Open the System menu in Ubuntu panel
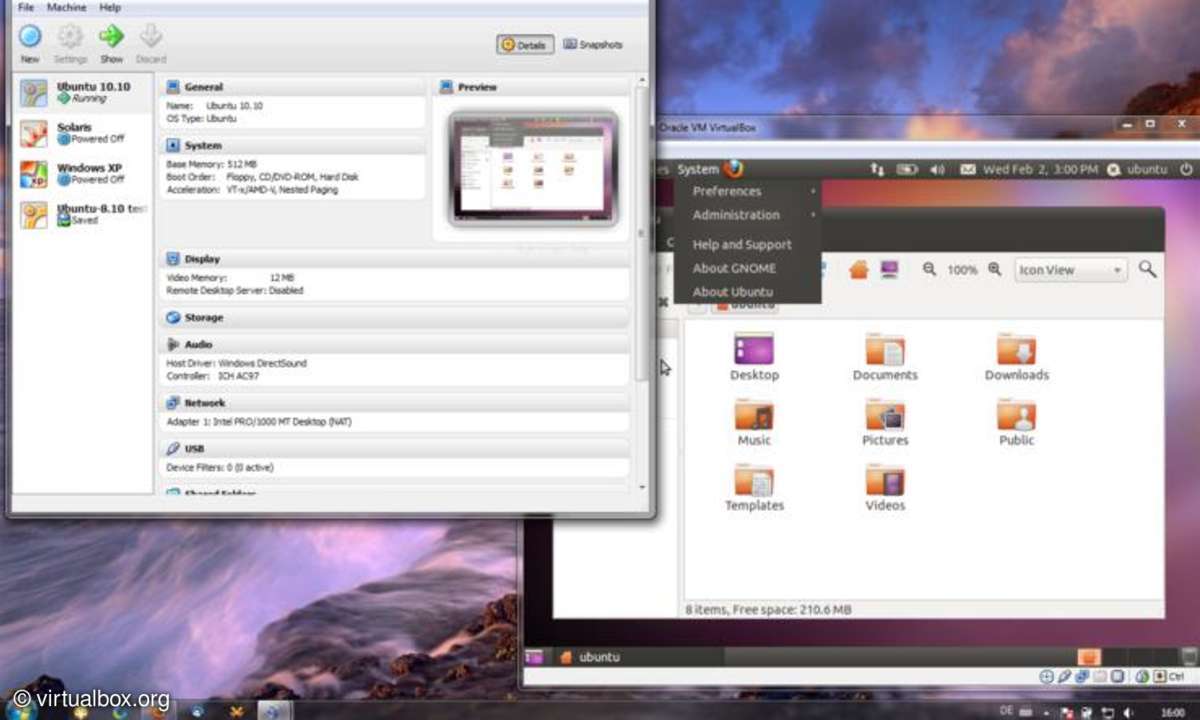The height and width of the screenshot is (720, 1200). (x=698, y=169)
